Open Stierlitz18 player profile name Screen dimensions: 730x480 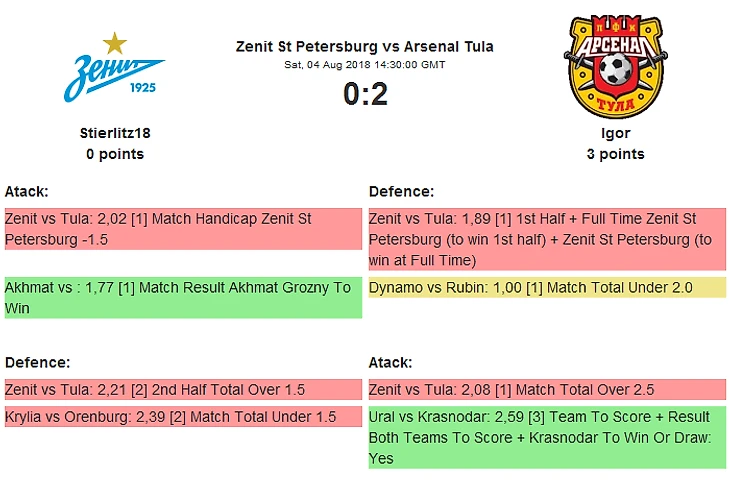tap(115, 133)
